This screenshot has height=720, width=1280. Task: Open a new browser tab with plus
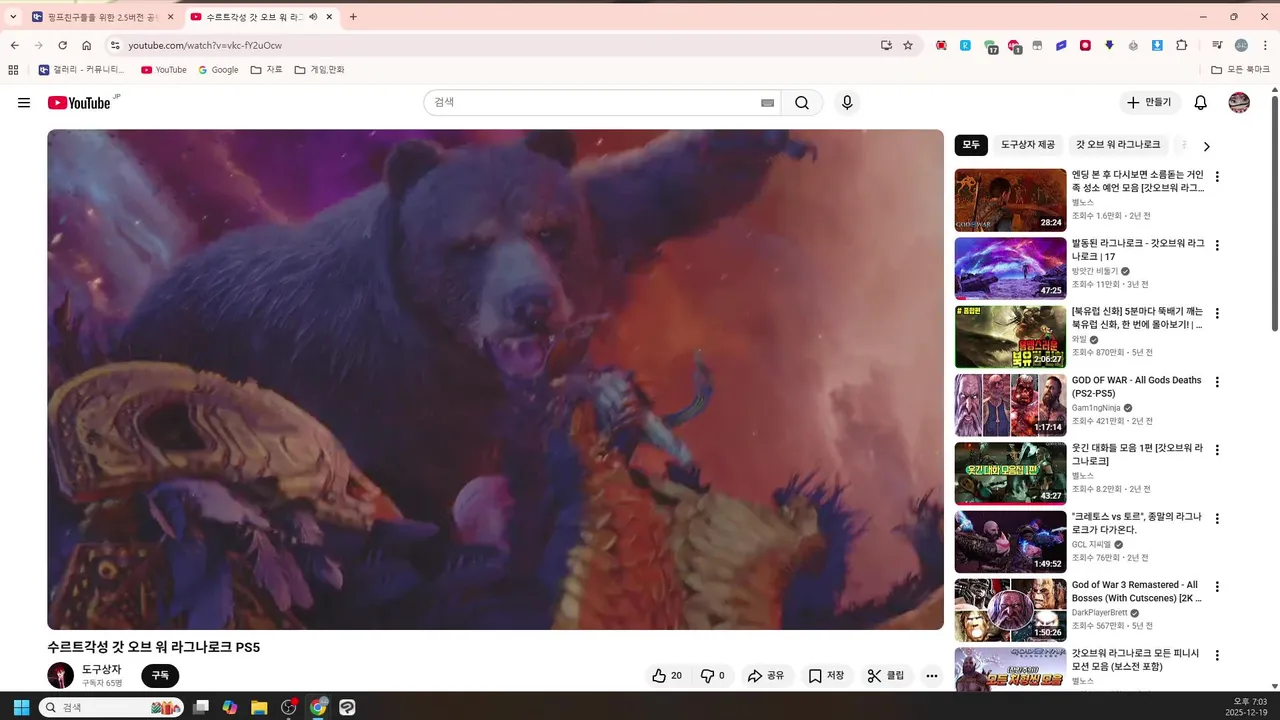coord(353,17)
